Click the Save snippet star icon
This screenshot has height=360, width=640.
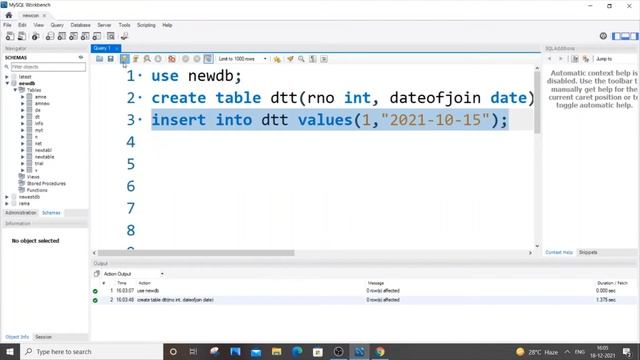277,59
